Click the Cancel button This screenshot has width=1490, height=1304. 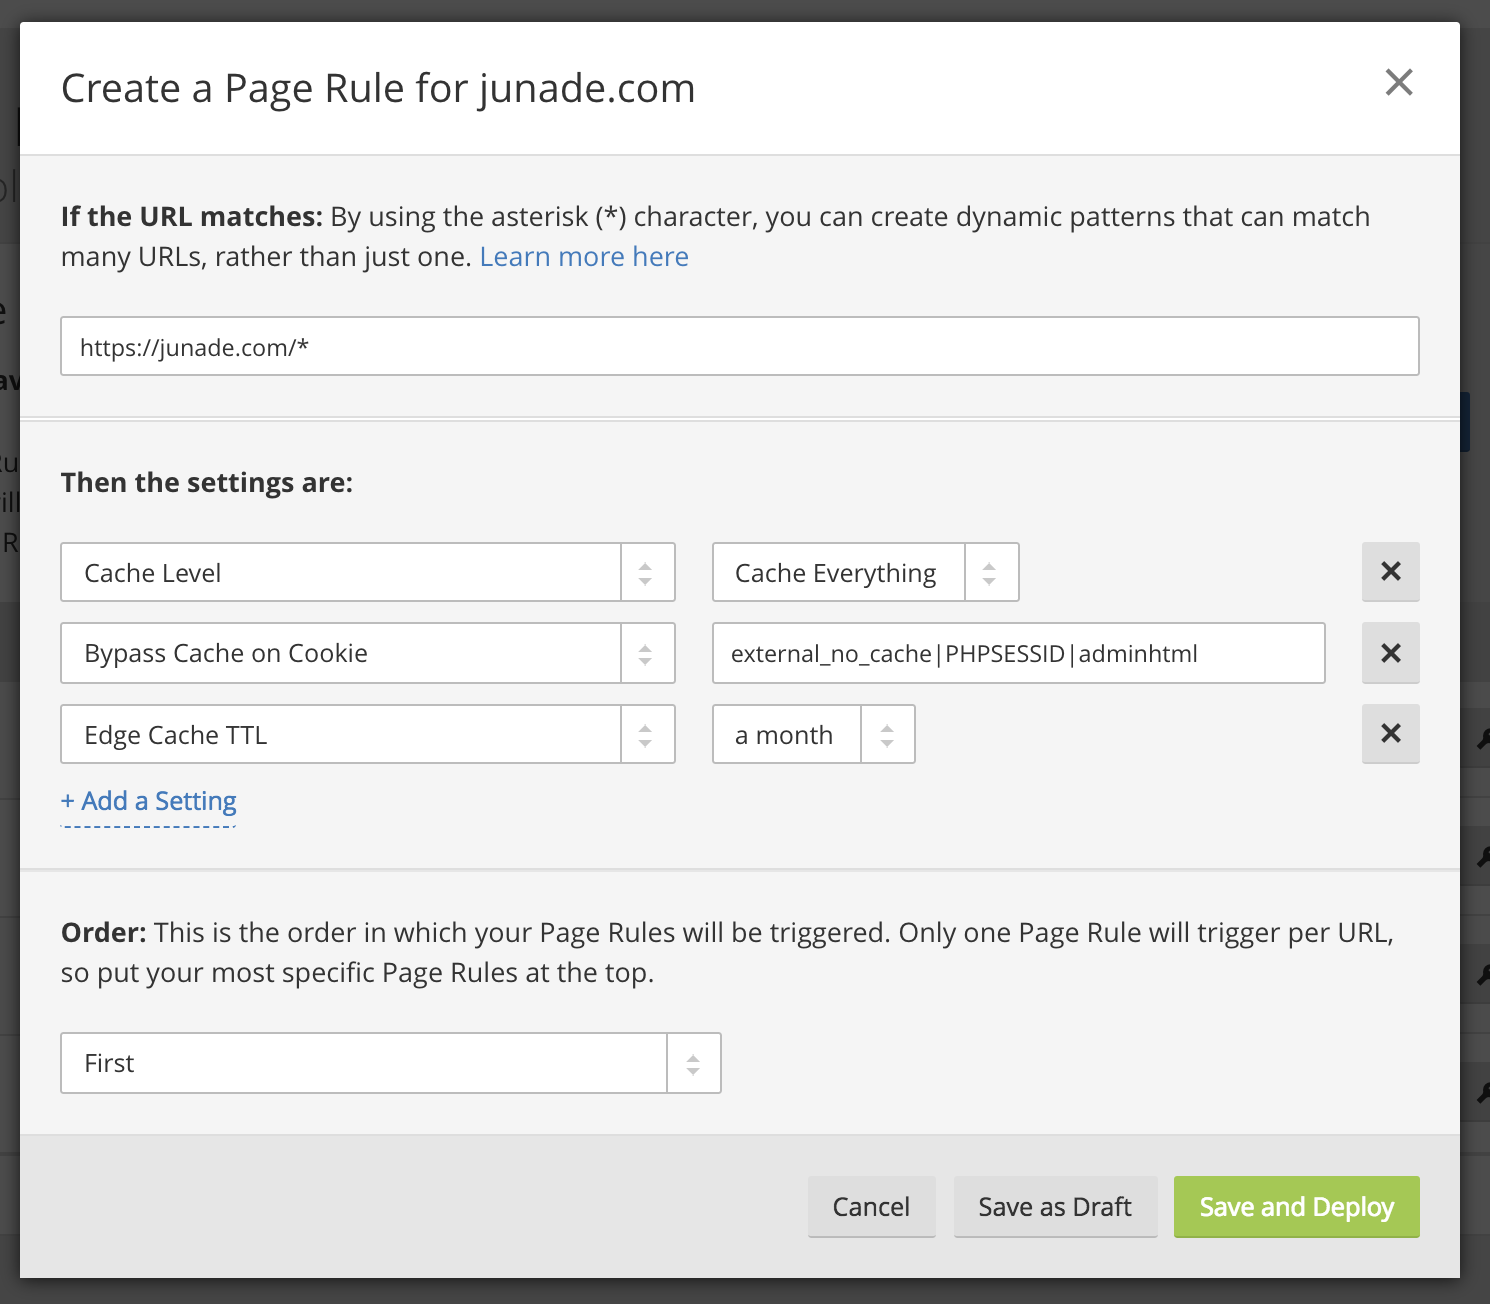click(871, 1207)
